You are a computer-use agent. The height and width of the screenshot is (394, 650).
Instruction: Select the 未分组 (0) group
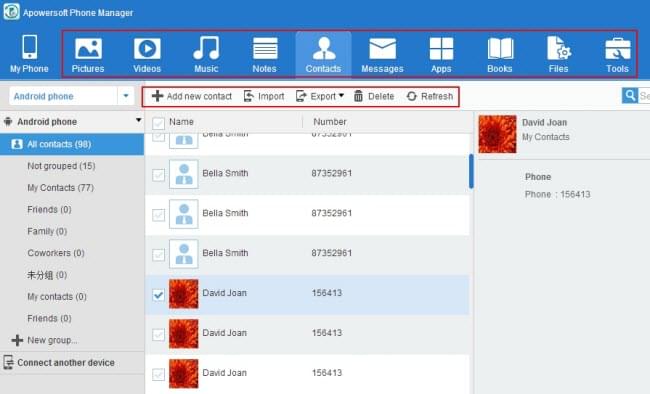coord(47,275)
